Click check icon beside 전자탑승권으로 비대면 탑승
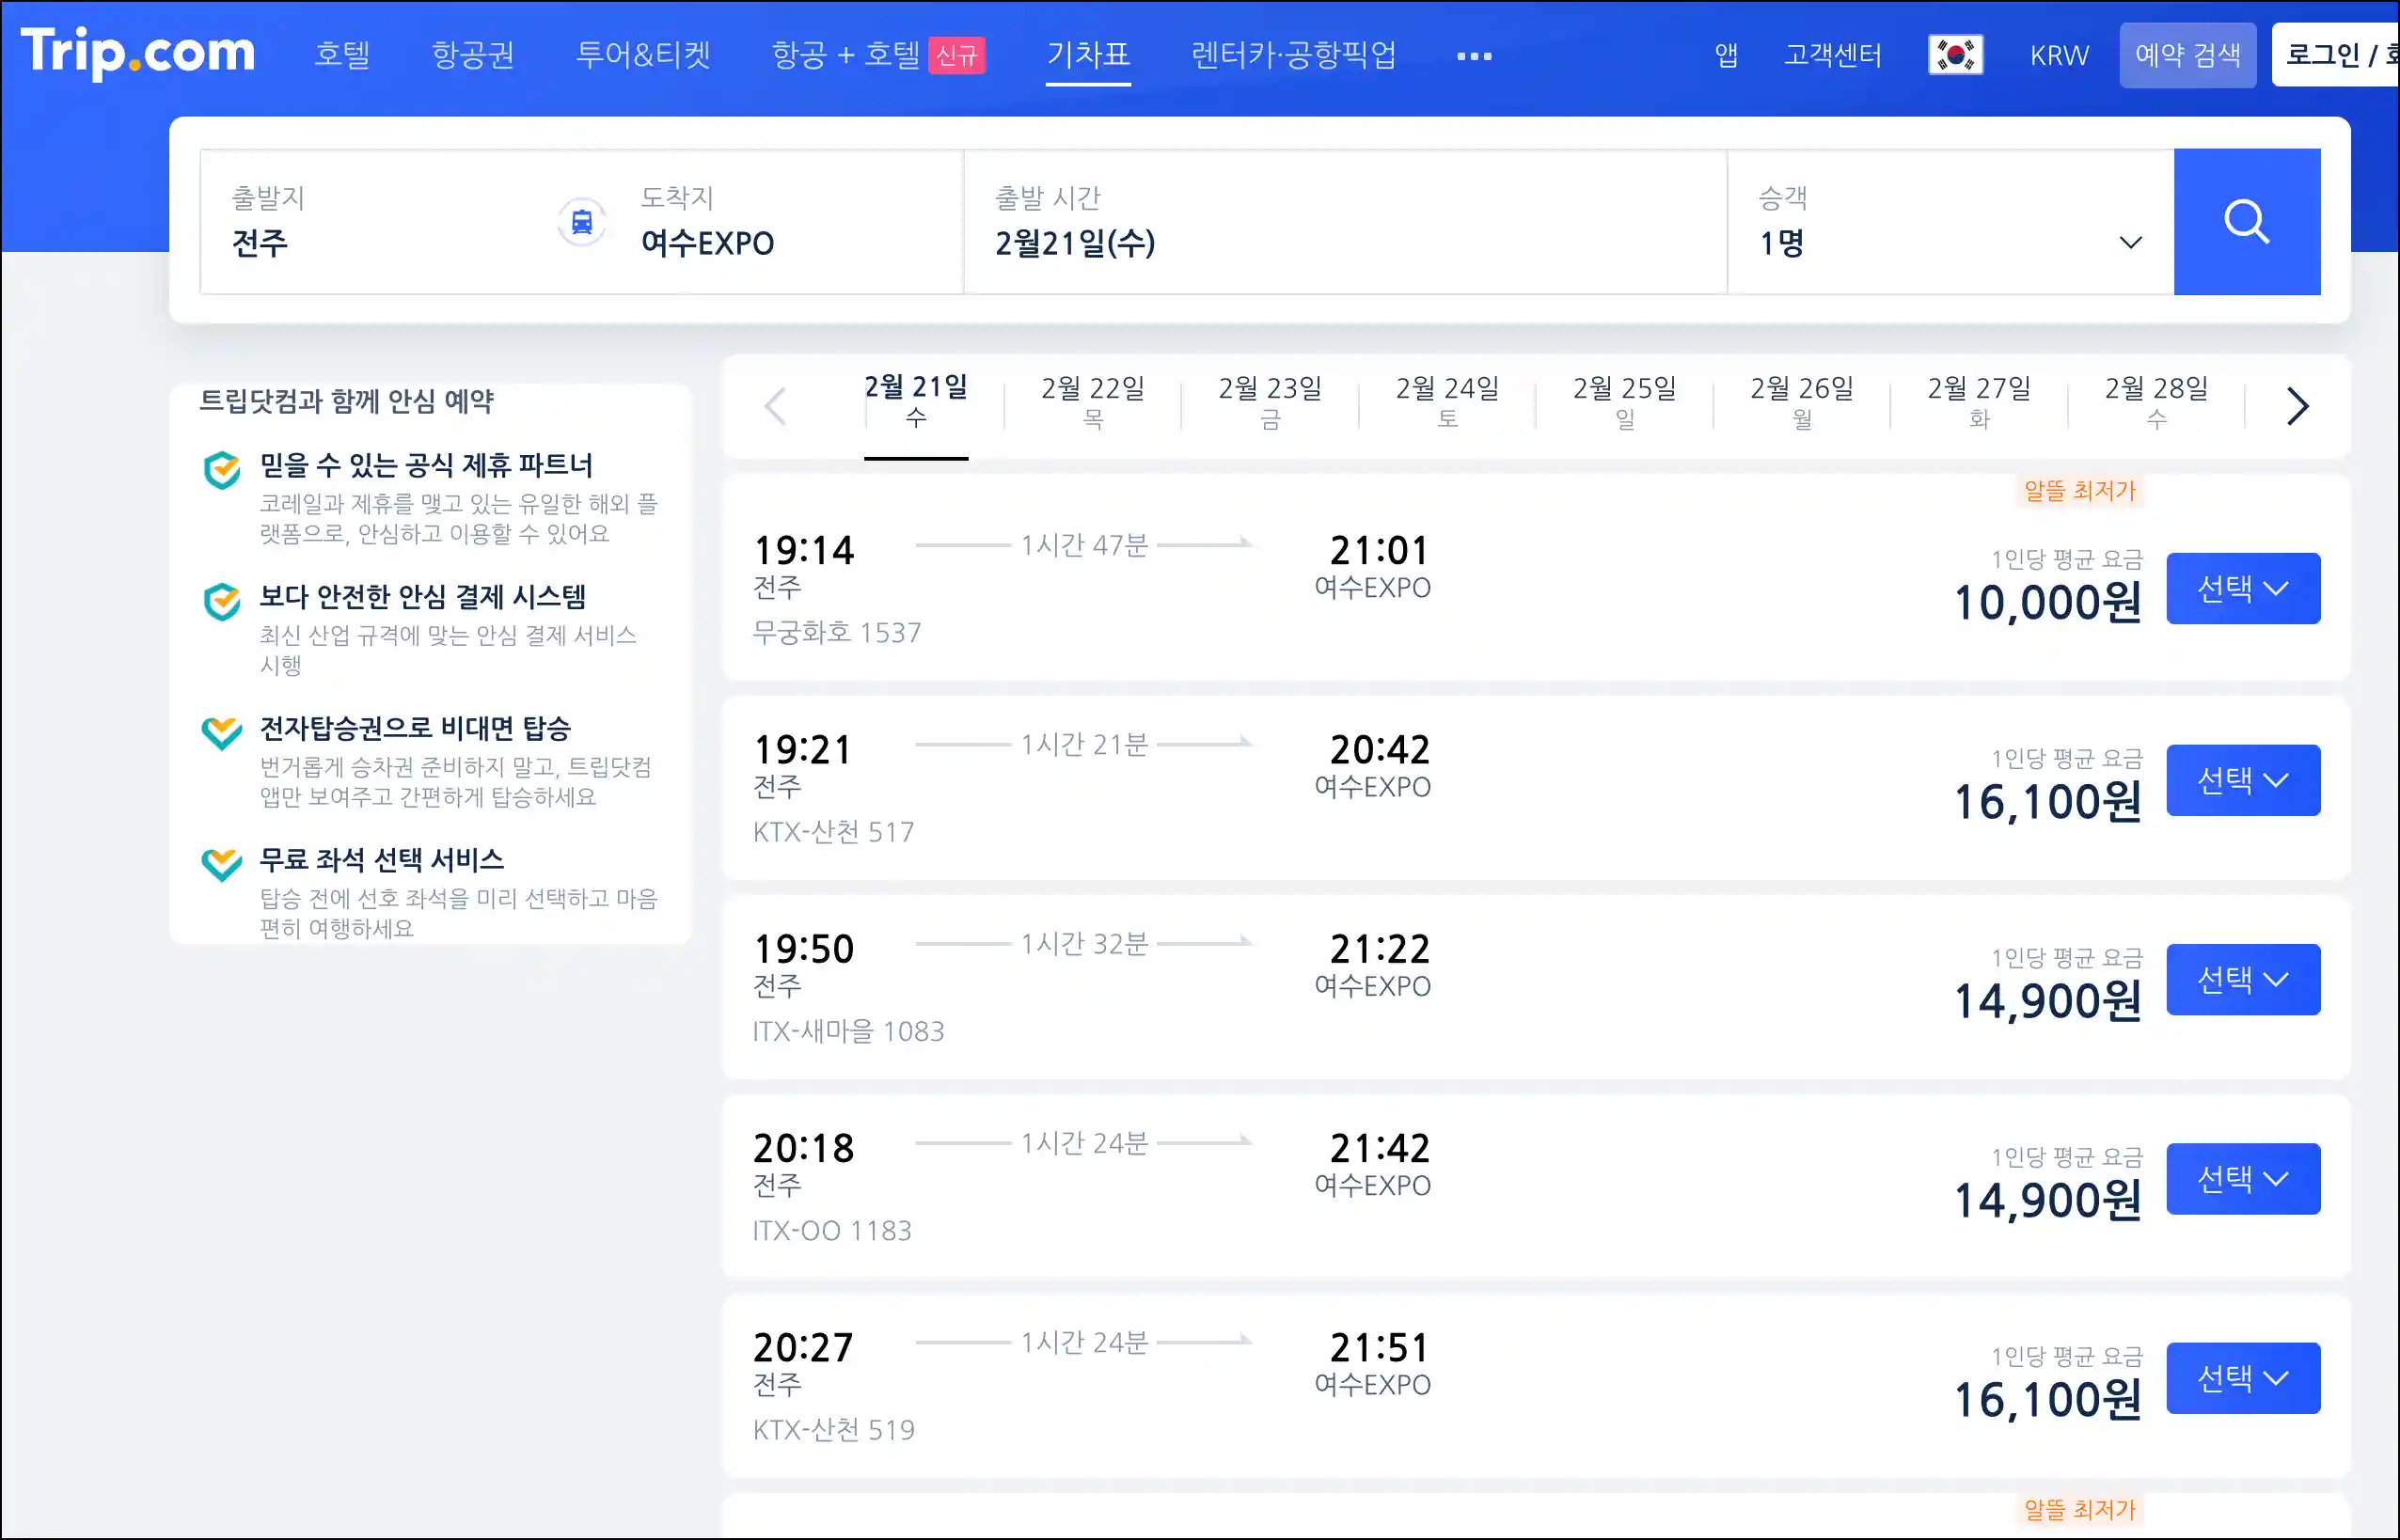This screenshot has width=2400, height=1540. (222, 733)
